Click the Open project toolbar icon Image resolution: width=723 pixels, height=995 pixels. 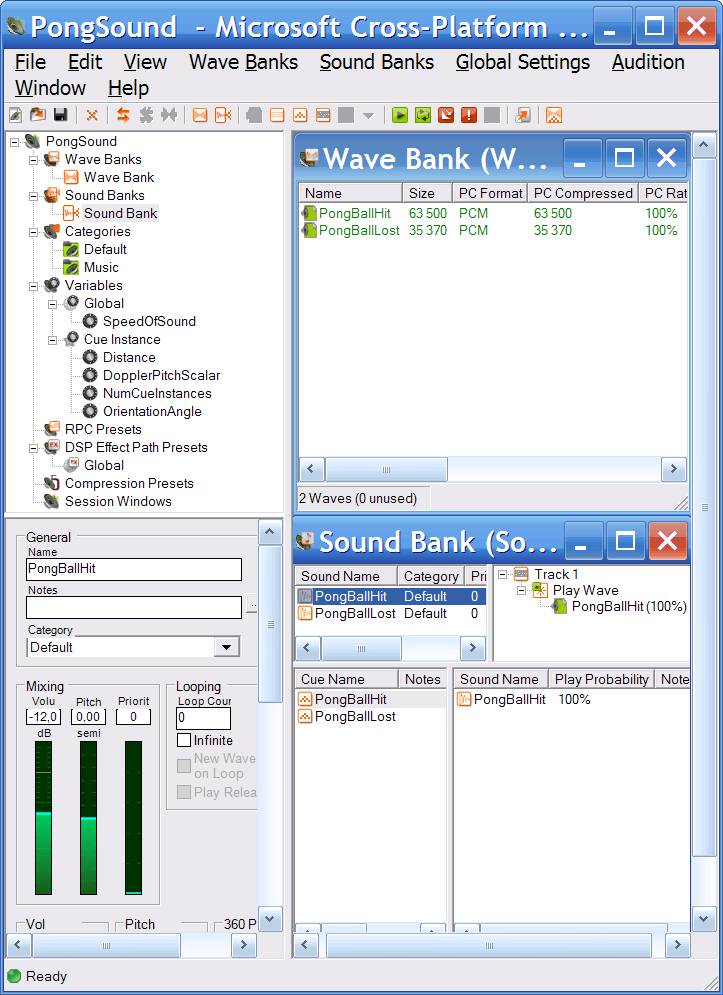point(37,115)
